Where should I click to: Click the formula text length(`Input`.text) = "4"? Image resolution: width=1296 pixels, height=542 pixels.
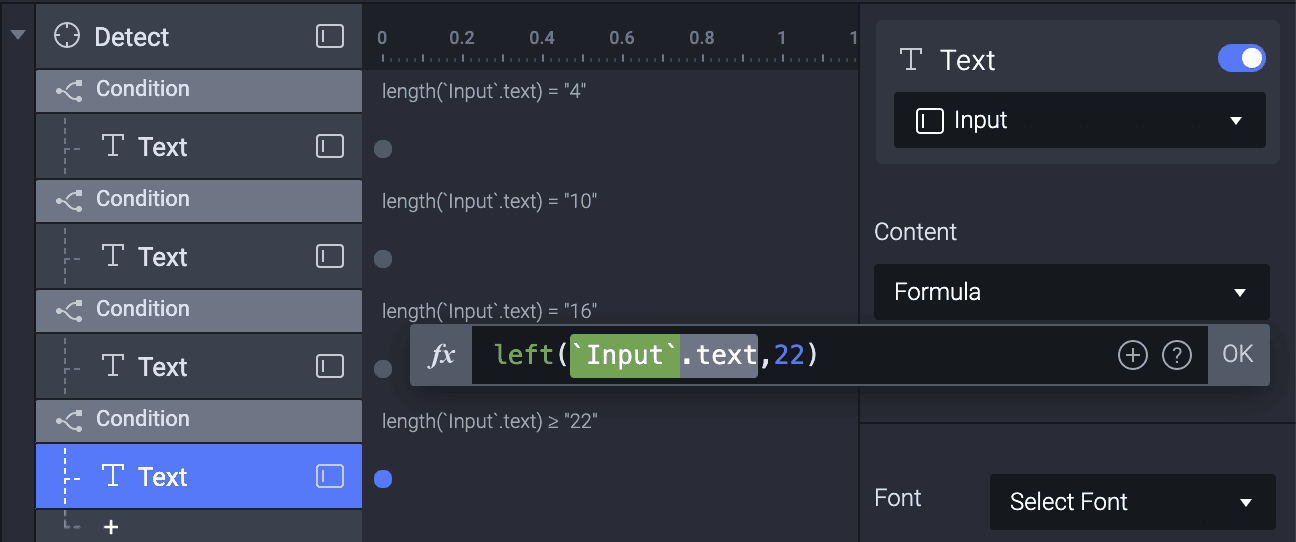click(484, 91)
